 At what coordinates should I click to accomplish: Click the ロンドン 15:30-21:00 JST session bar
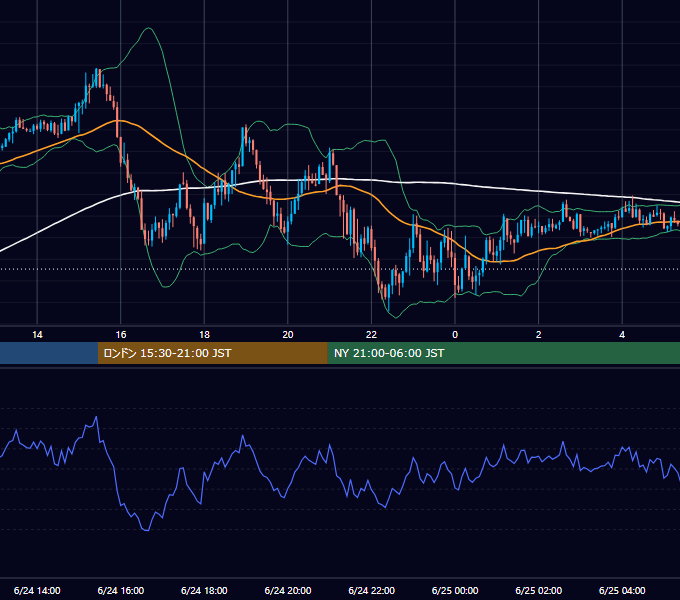click(x=212, y=353)
